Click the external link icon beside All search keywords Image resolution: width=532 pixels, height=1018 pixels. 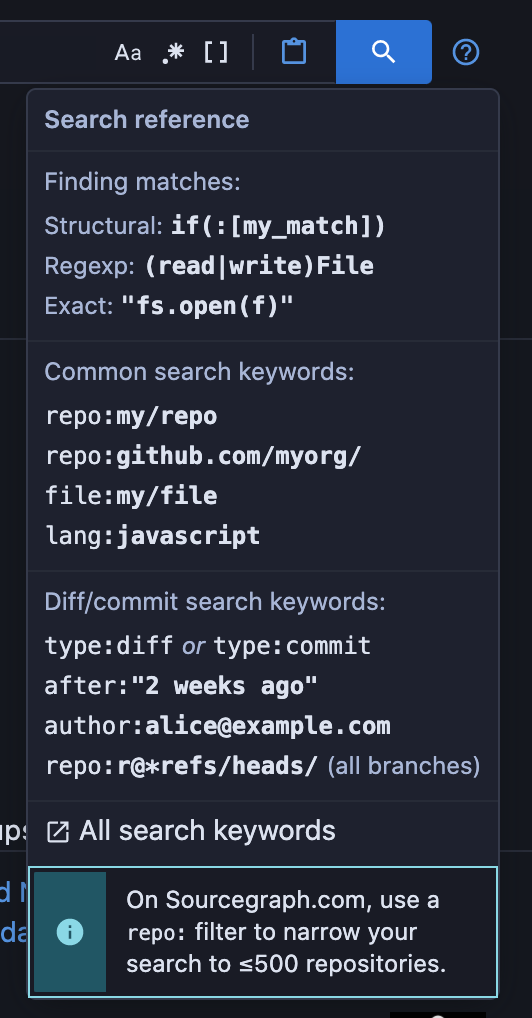58,832
